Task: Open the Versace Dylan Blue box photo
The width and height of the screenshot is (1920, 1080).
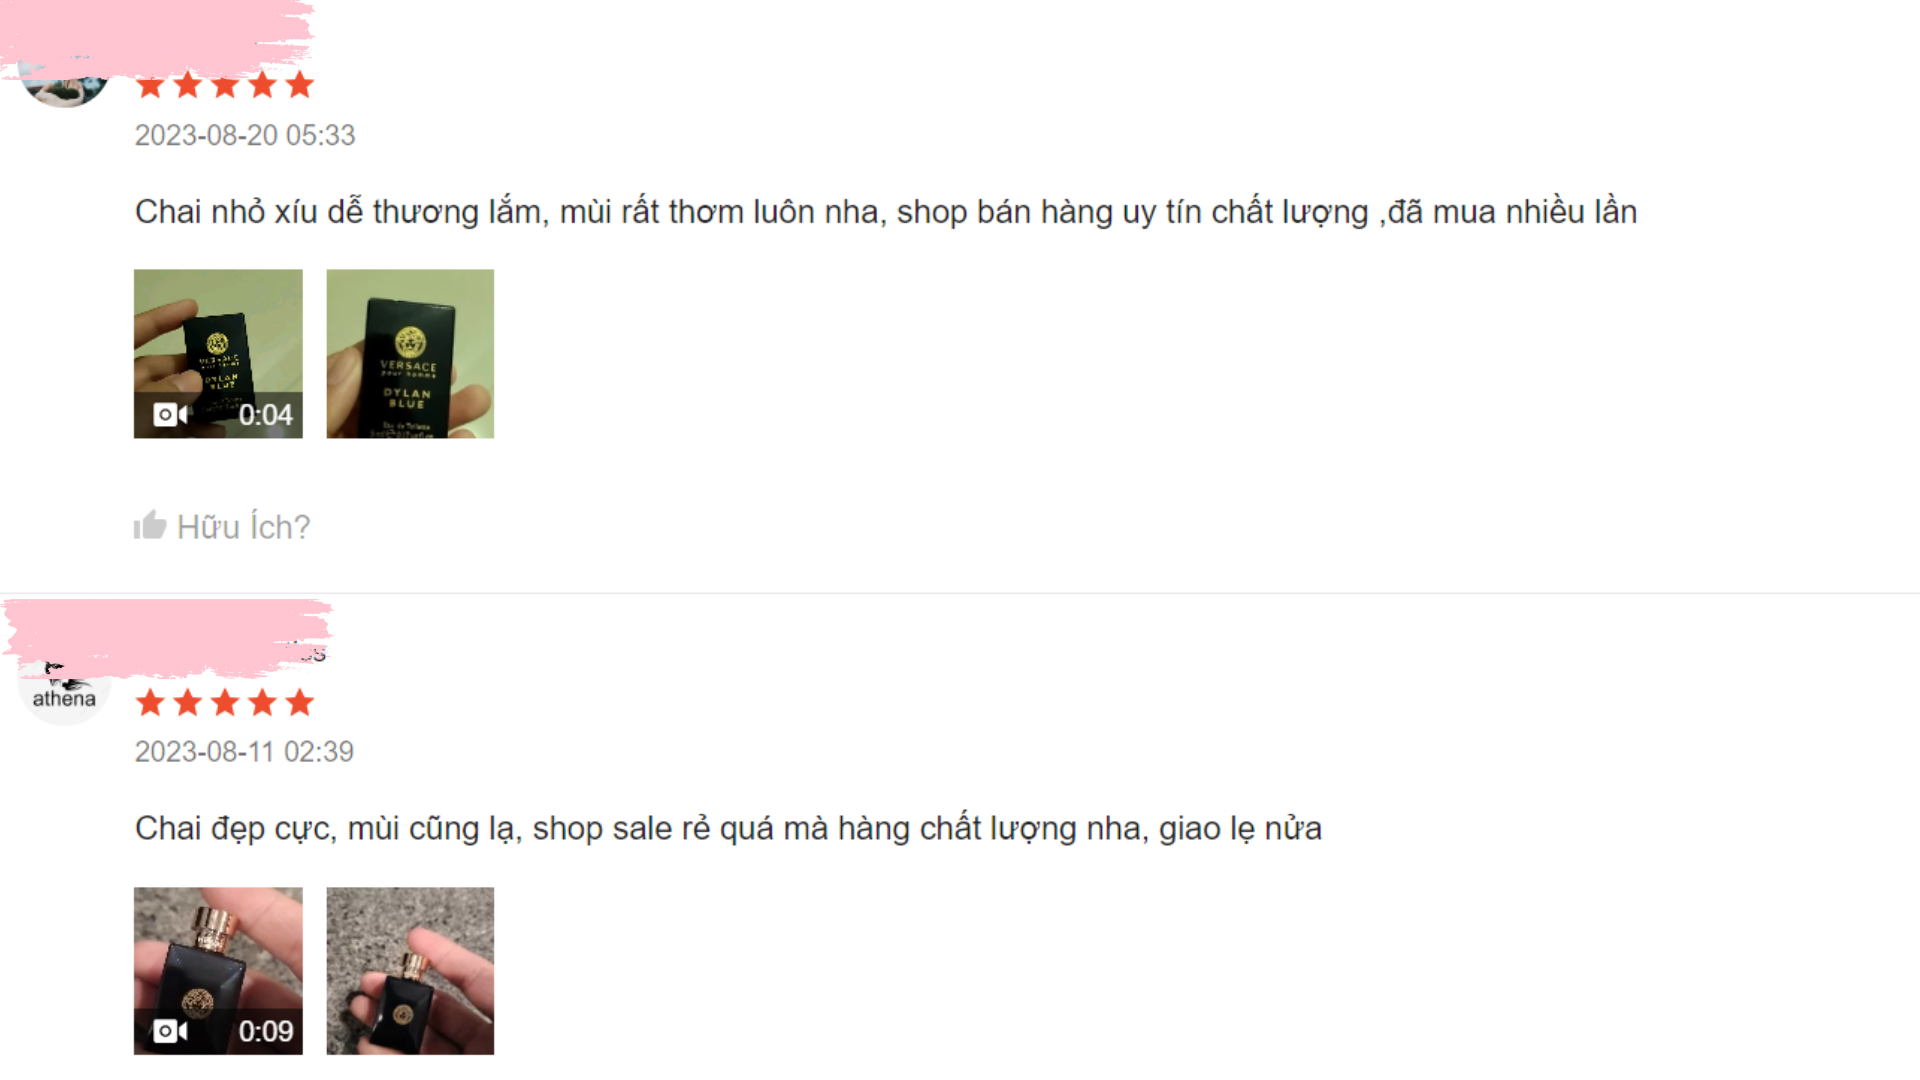Action: coord(410,353)
